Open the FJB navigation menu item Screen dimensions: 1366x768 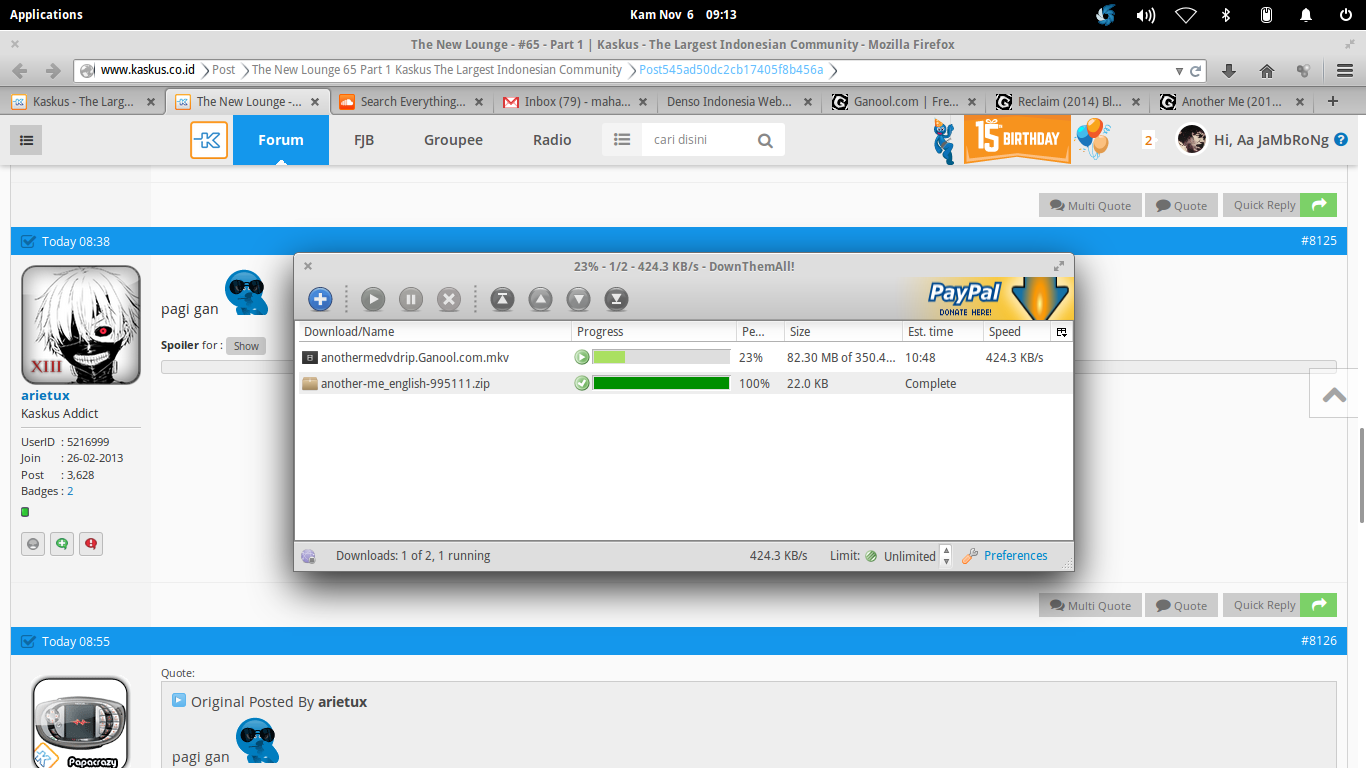364,140
